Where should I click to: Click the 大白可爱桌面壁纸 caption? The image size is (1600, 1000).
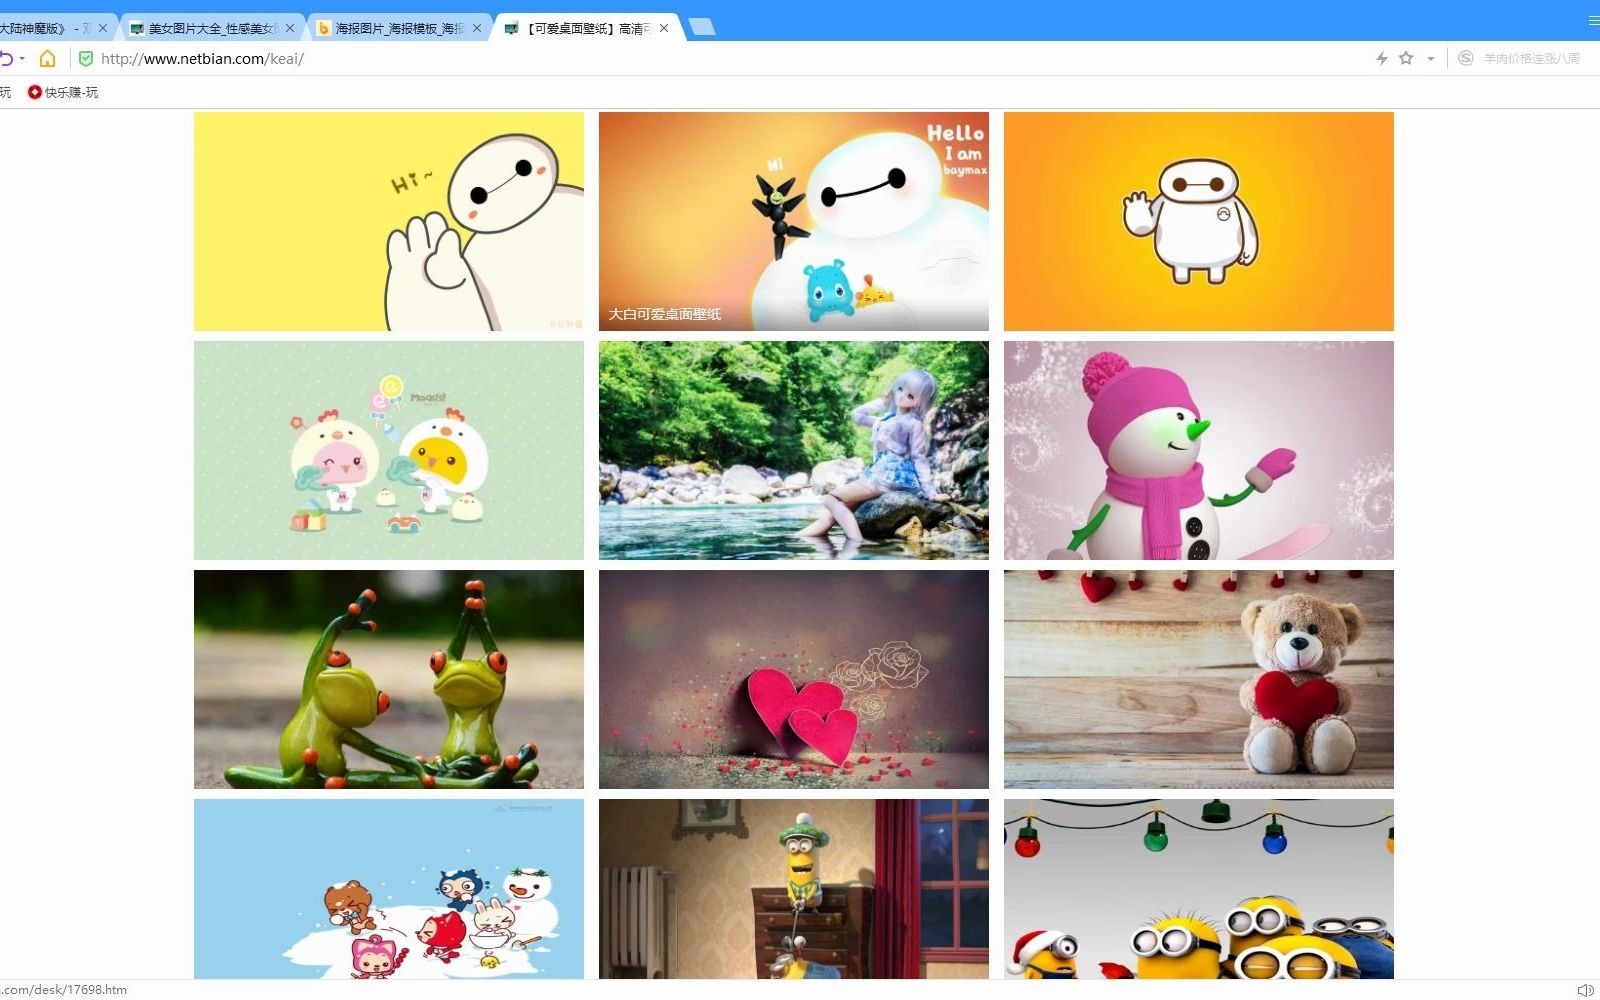tap(665, 314)
